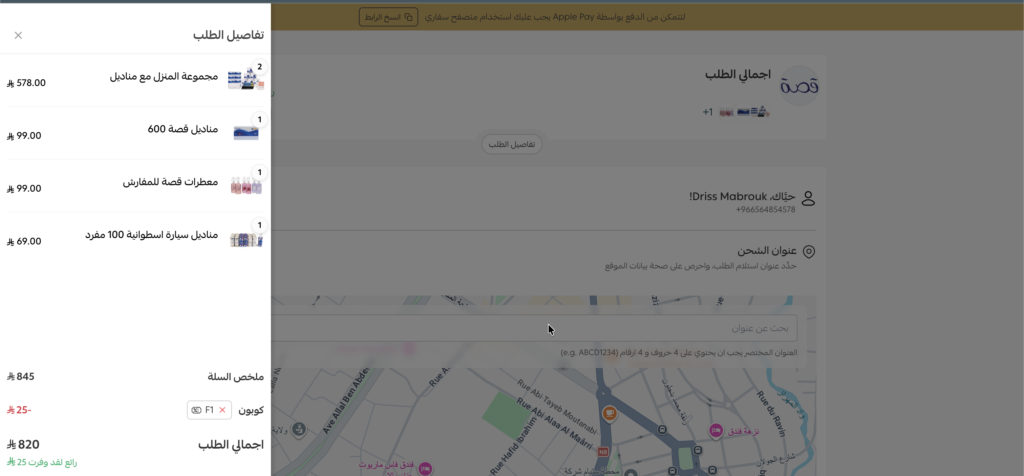This screenshot has height=476, width=1024.
Task: Click the 99.00 price of مناديل قصة 600
Action: (24, 136)
